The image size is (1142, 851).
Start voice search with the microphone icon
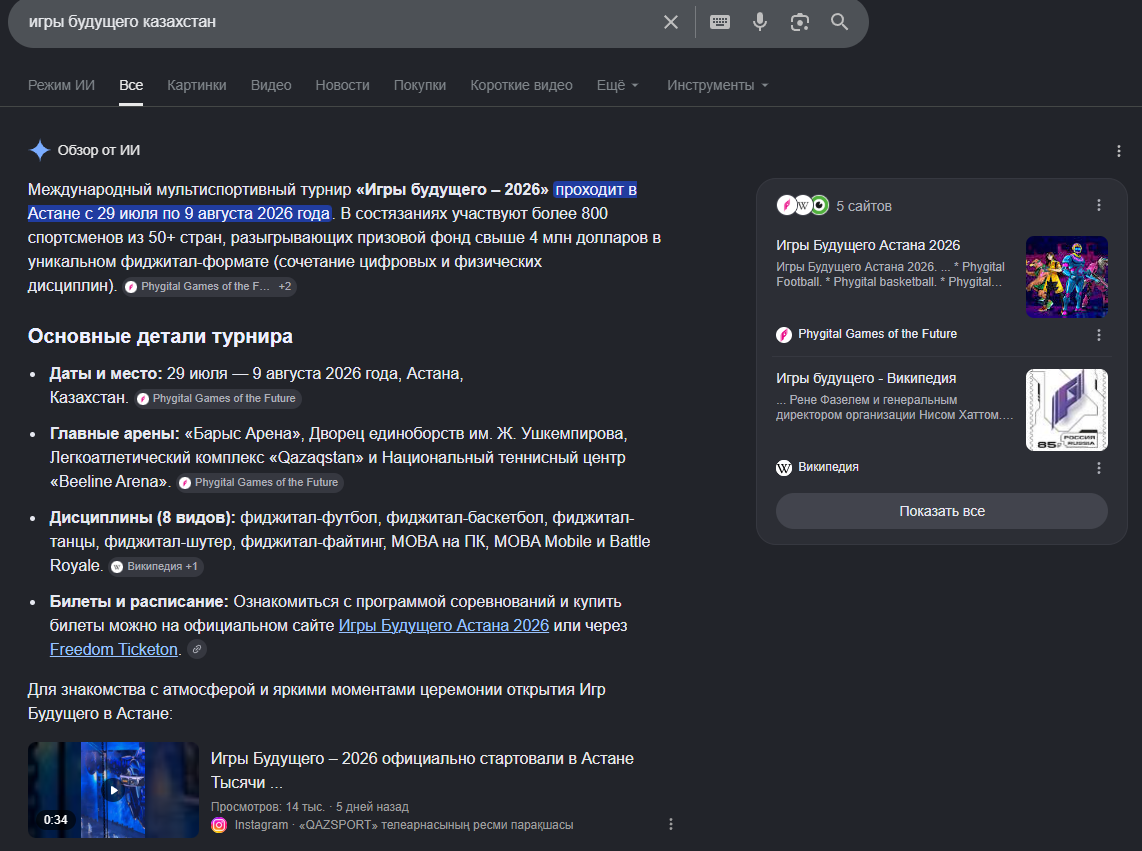point(760,22)
